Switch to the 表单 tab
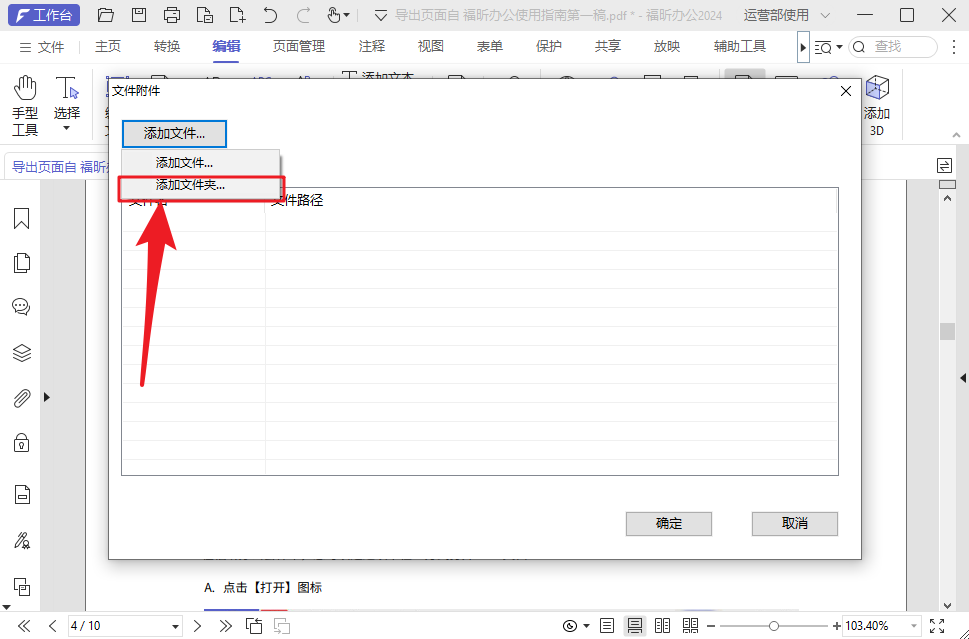 click(489, 46)
